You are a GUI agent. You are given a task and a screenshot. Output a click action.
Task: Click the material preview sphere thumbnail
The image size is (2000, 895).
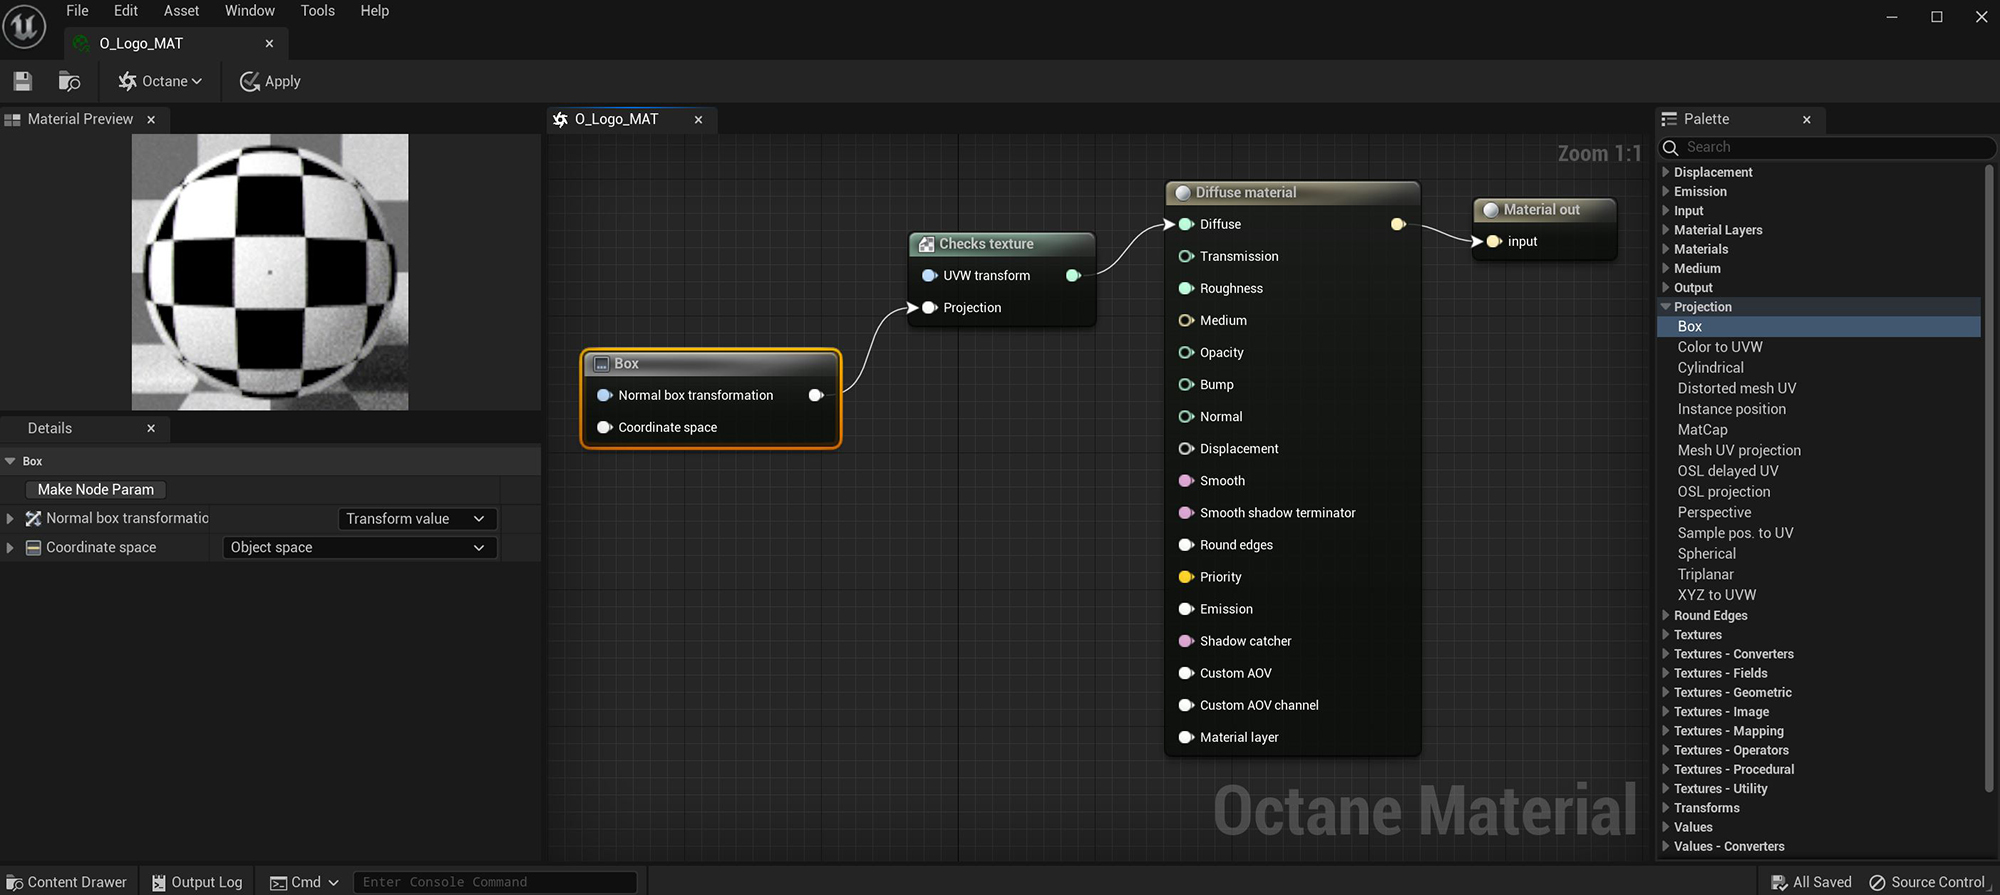coord(270,272)
